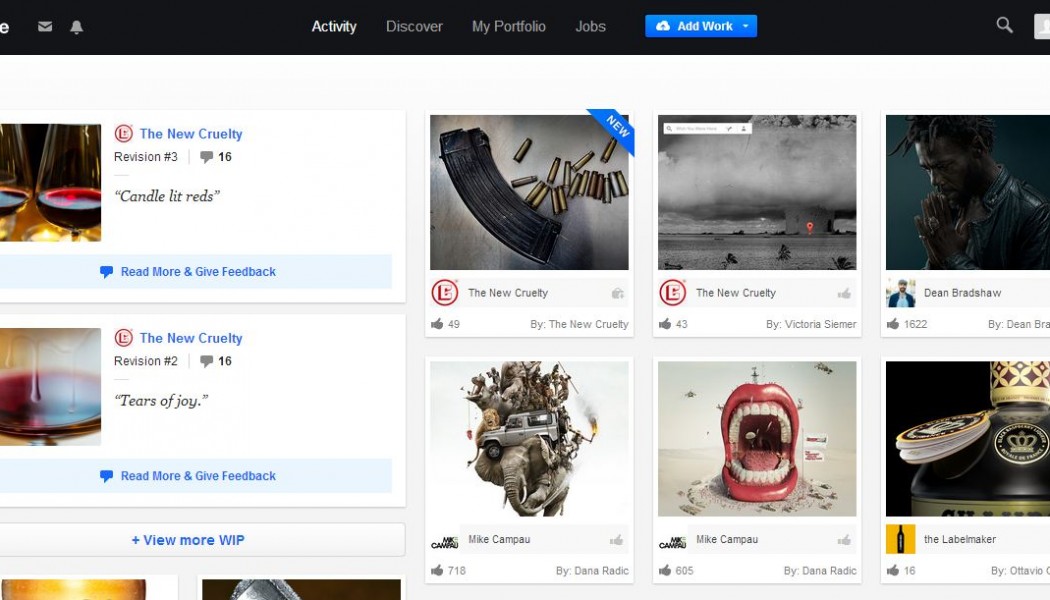Click thumbs-up icon beside 1622 appreciations
The height and width of the screenshot is (600, 1050).
pyautogui.click(x=893, y=324)
